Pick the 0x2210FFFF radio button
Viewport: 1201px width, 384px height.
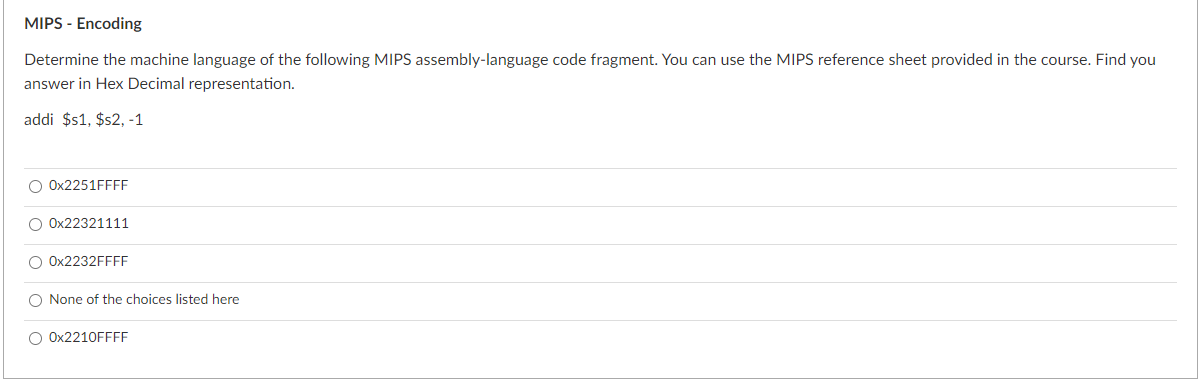pos(36,338)
